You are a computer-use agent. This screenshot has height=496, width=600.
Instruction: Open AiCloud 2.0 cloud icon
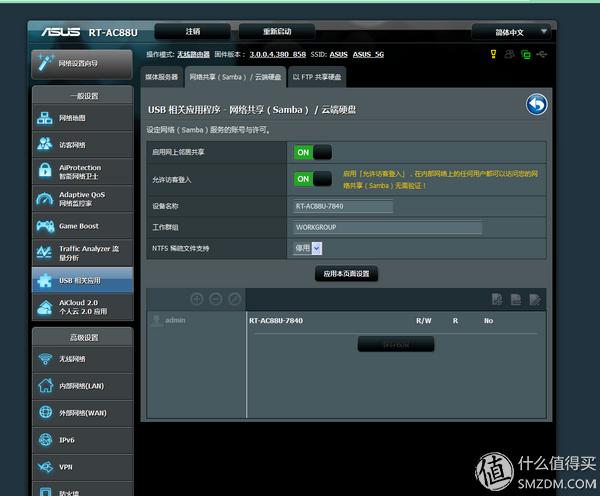(45, 307)
